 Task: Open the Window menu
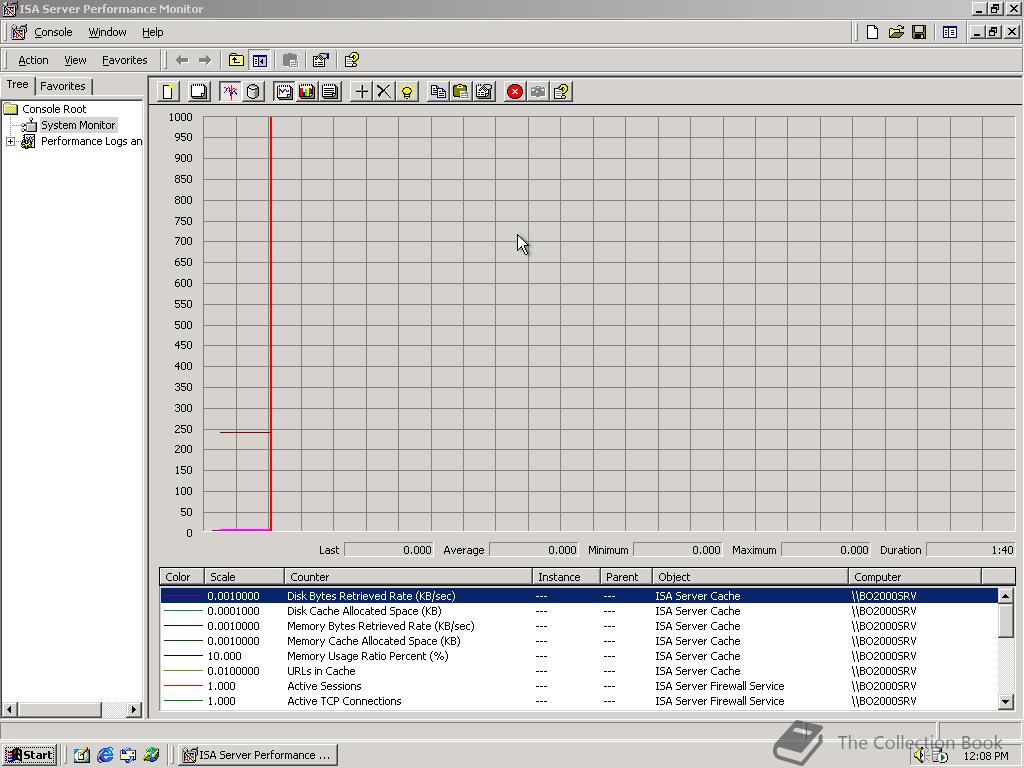tap(107, 32)
